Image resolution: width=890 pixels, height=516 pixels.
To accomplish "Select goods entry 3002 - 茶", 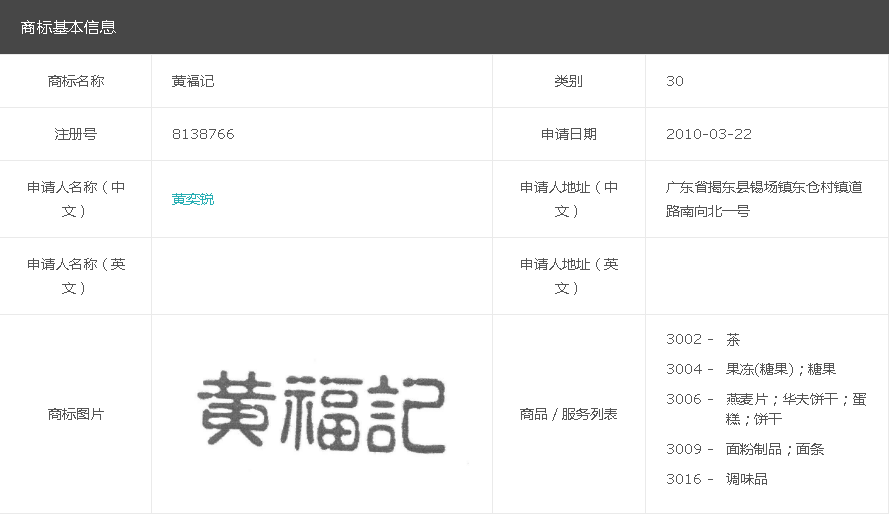I will click(703, 339).
